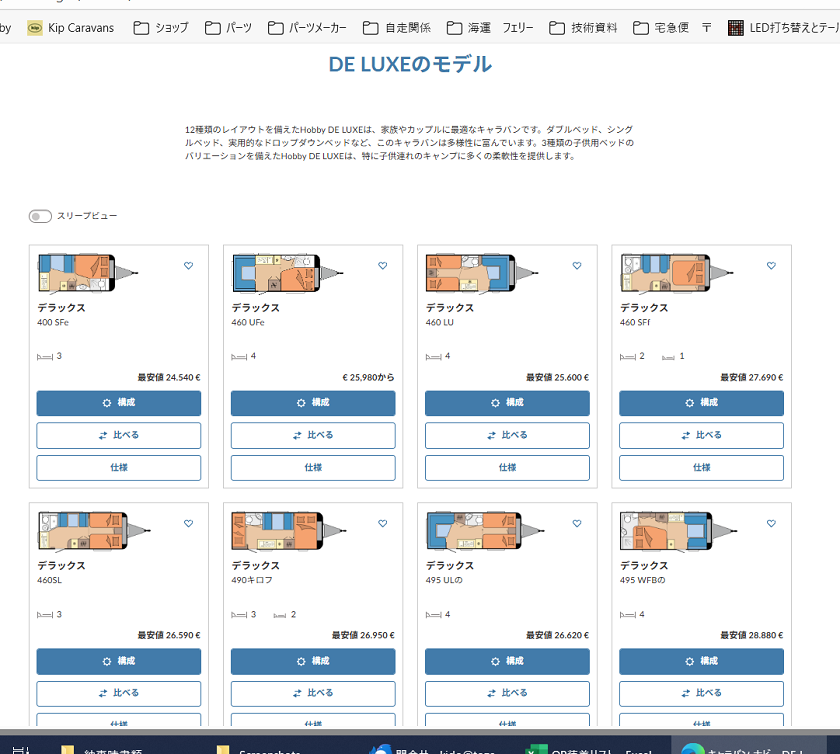Viewport: 840px width, 754px height.
Task: Click the DE LUXEのモデル heading
Action: coord(410,64)
